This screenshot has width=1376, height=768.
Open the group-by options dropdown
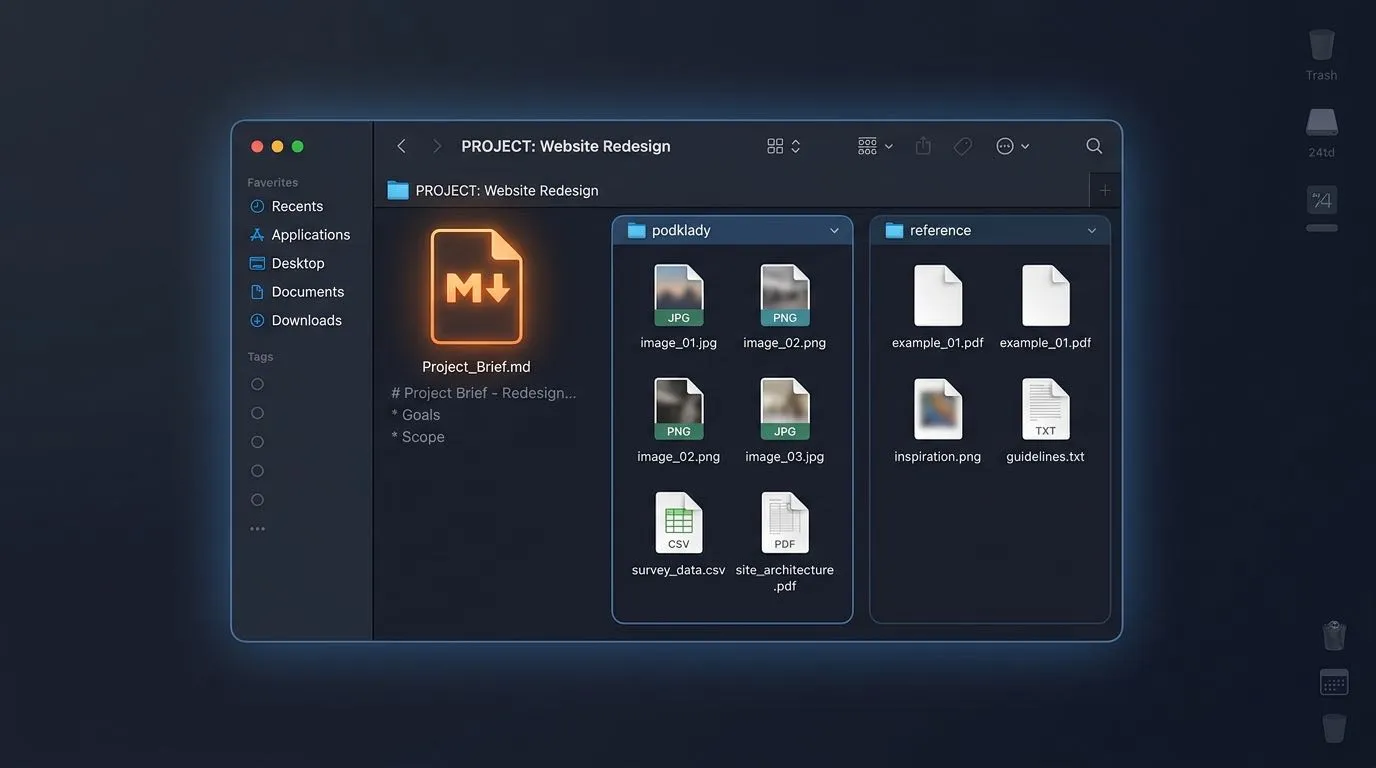pos(875,146)
